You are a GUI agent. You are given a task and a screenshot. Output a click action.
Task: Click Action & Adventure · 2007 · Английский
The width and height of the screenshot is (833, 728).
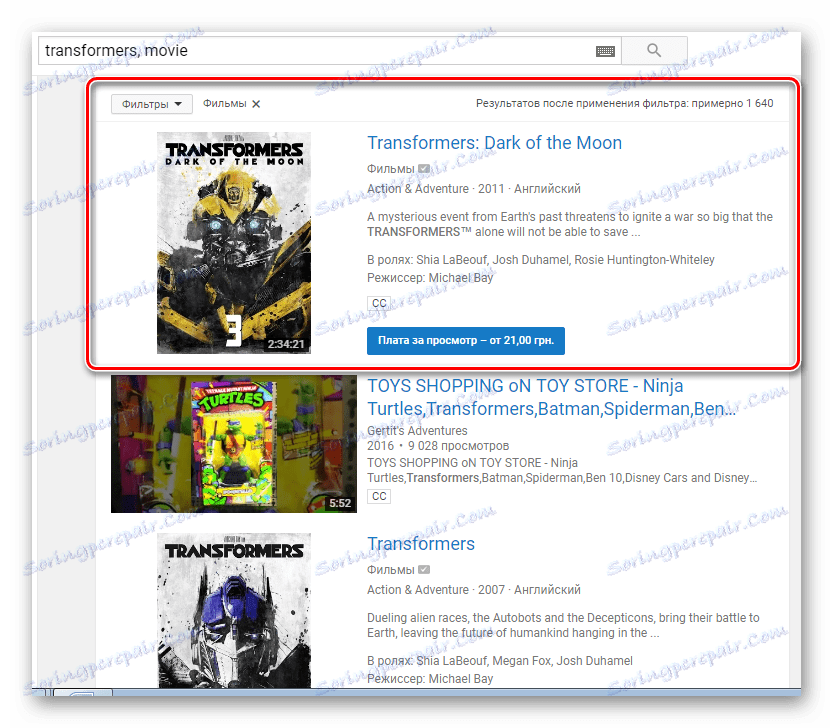(x=474, y=590)
